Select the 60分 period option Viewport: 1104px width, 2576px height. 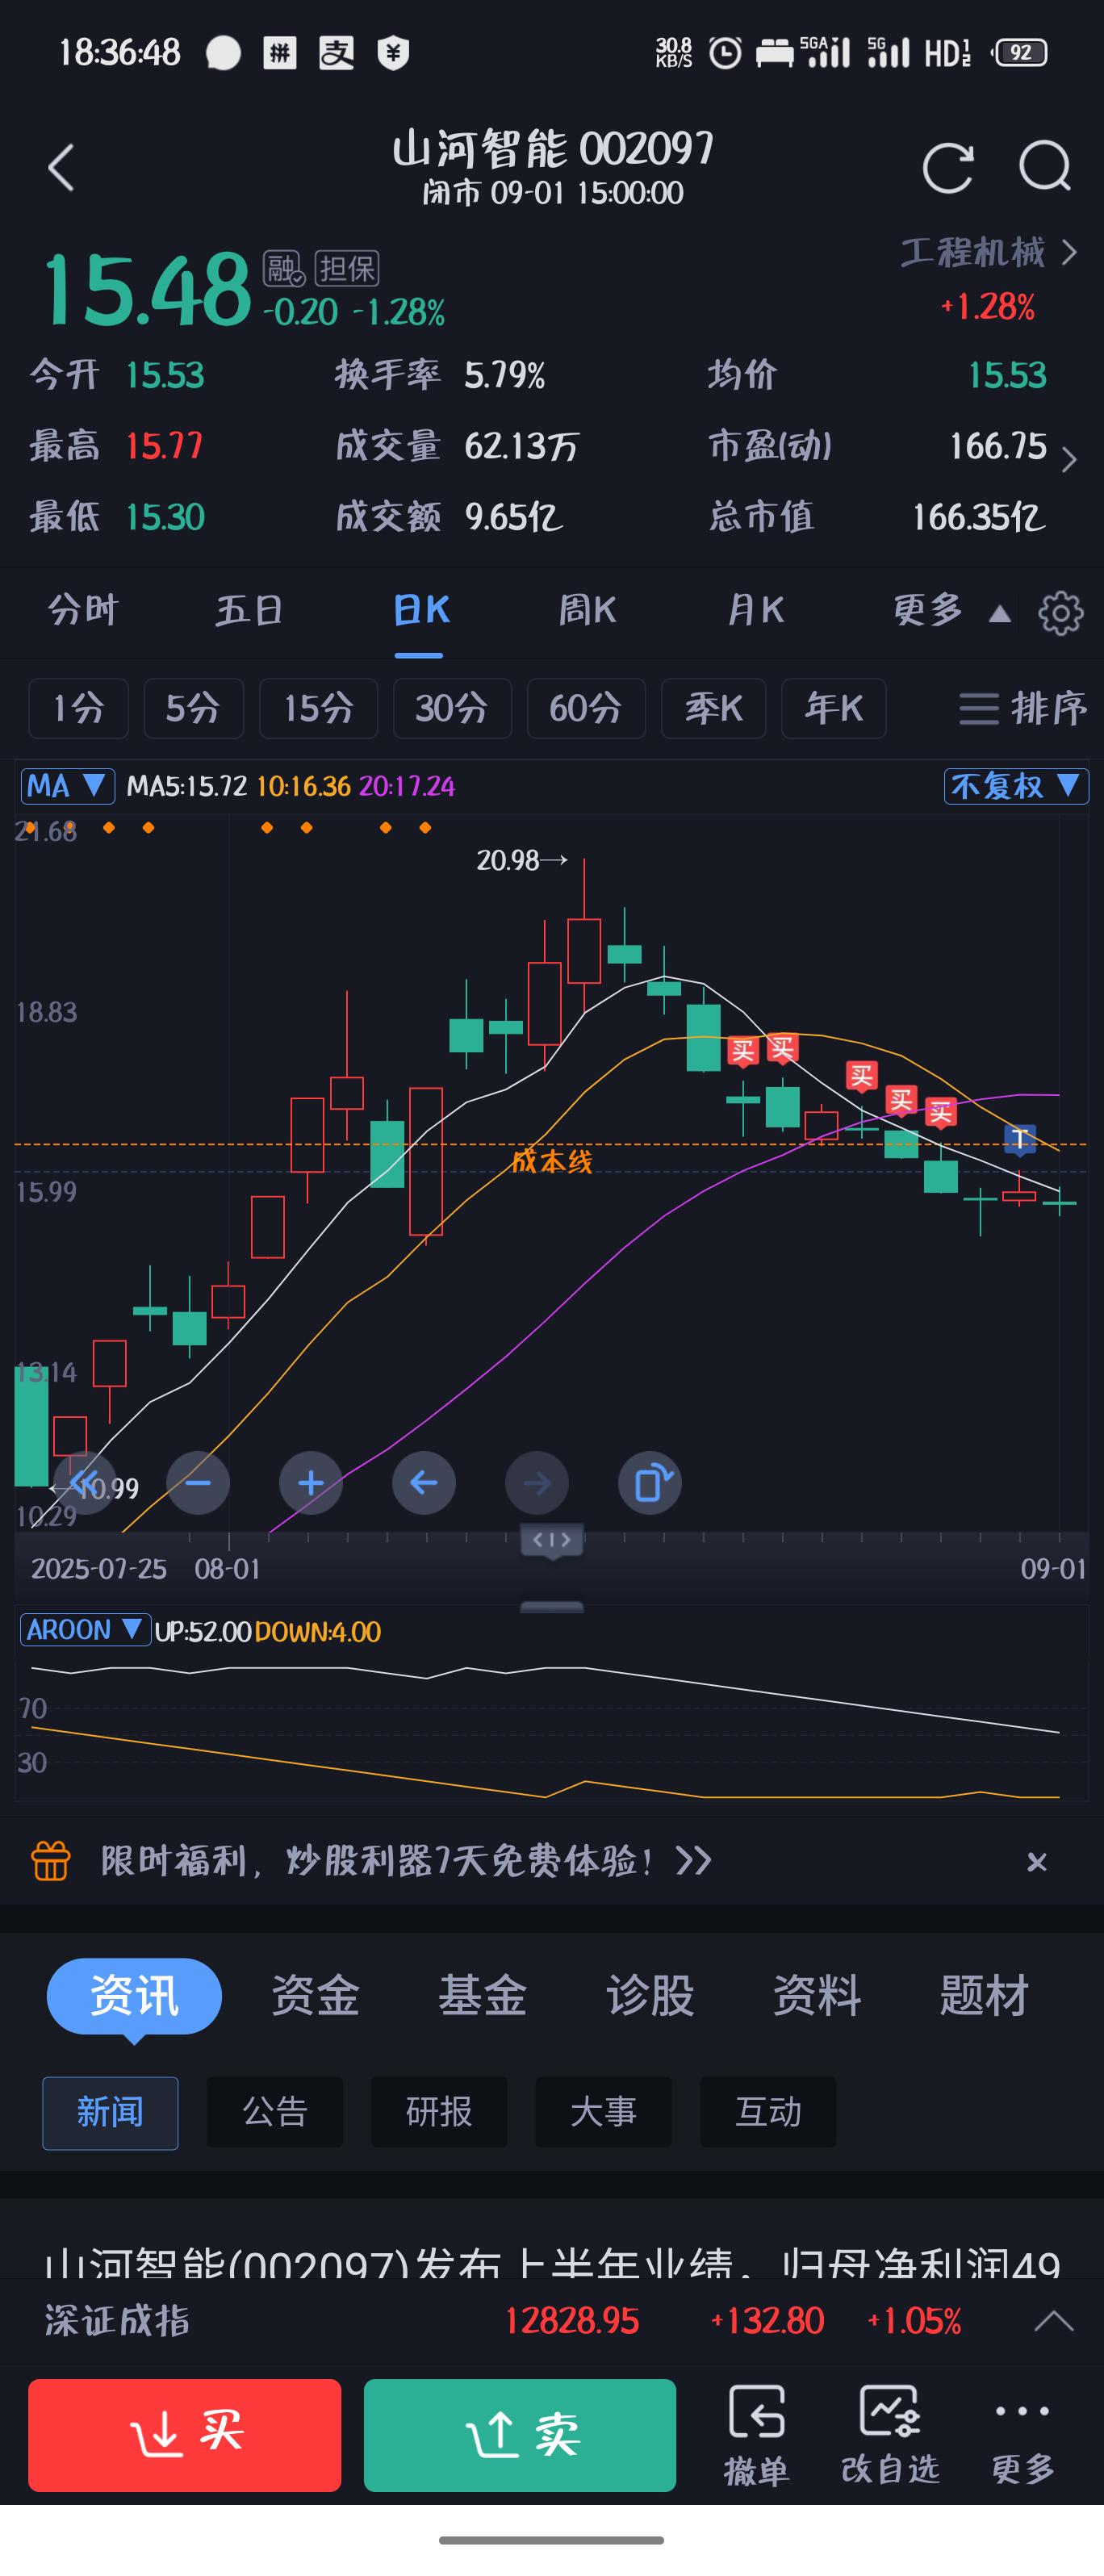(x=586, y=708)
